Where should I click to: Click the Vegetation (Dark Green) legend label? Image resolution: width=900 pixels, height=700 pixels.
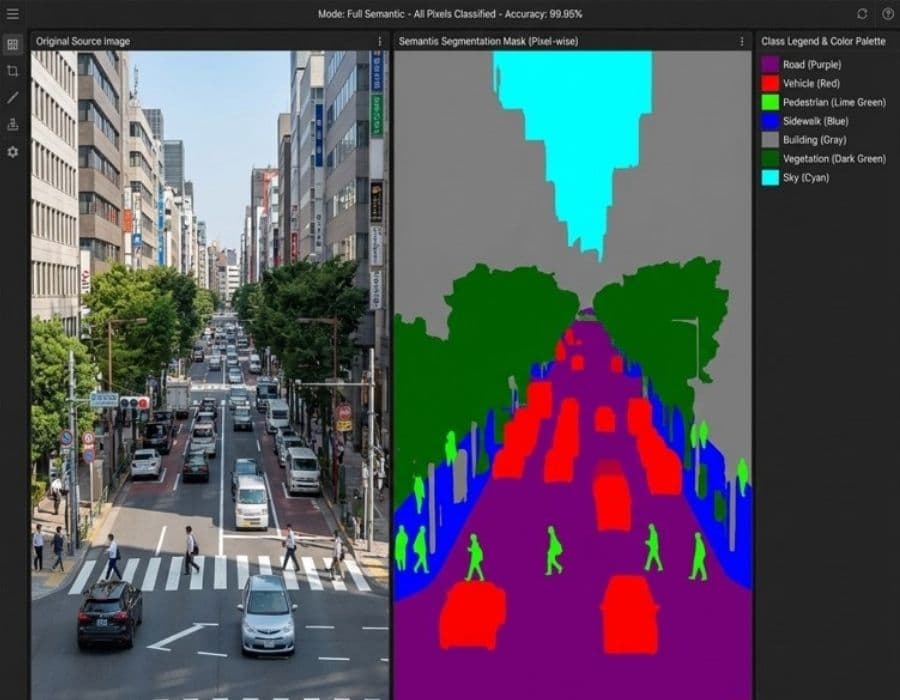coord(833,159)
